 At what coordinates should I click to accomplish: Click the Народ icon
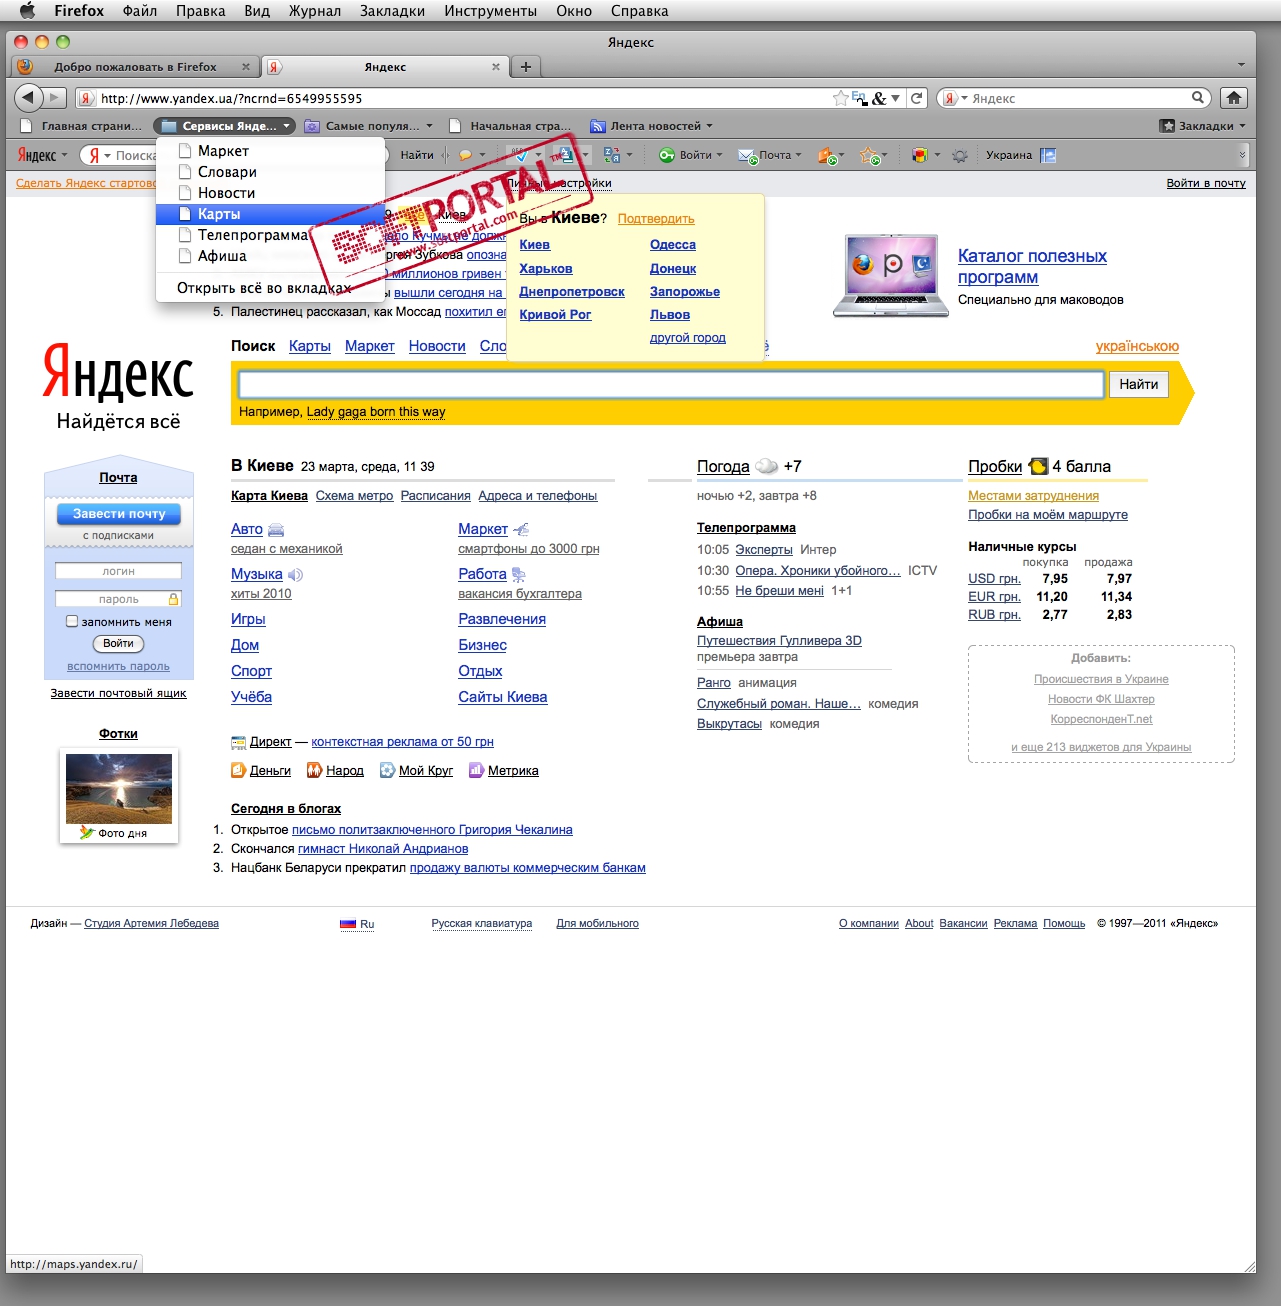point(314,770)
